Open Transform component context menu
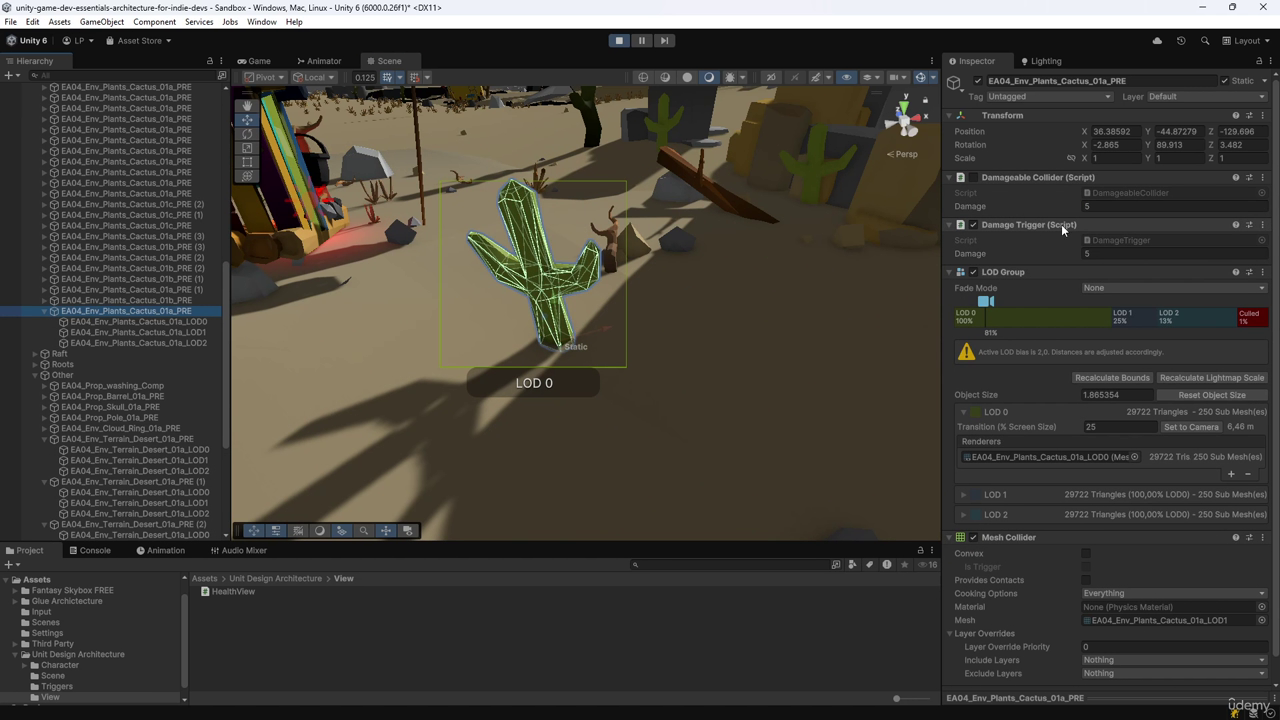Viewport: 1280px width, 720px height. (x=1262, y=115)
